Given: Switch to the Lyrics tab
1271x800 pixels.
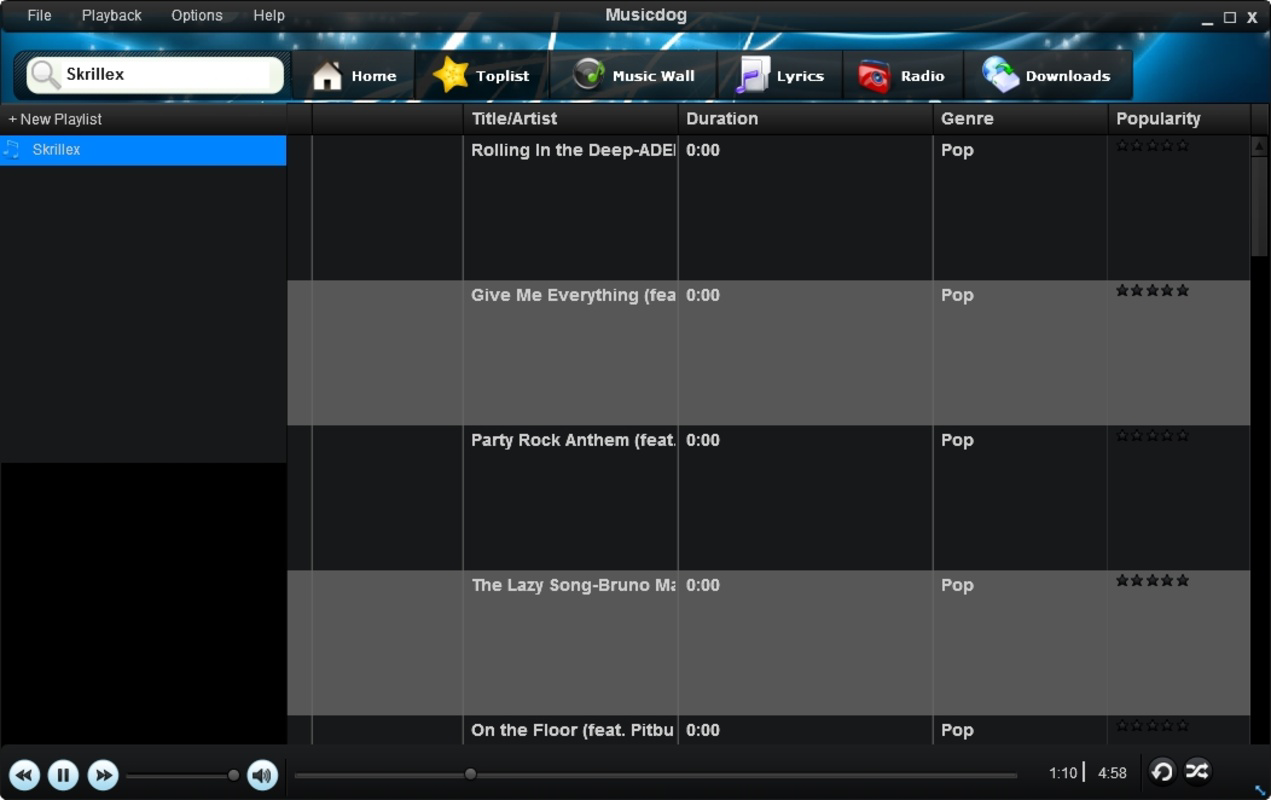Looking at the screenshot, I should point(780,76).
